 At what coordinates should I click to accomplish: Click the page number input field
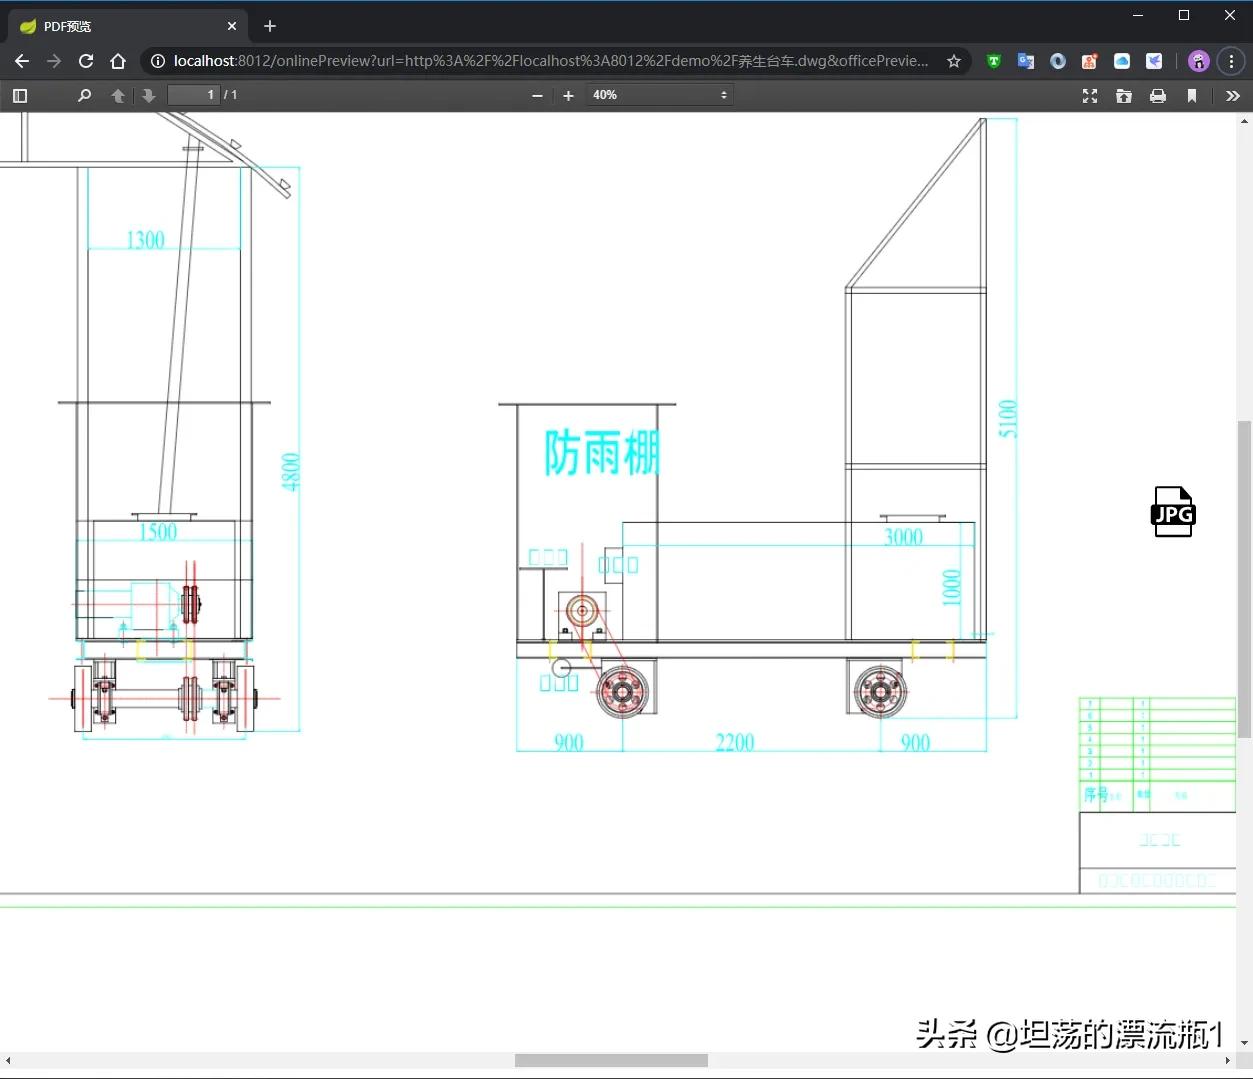pos(194,95)
